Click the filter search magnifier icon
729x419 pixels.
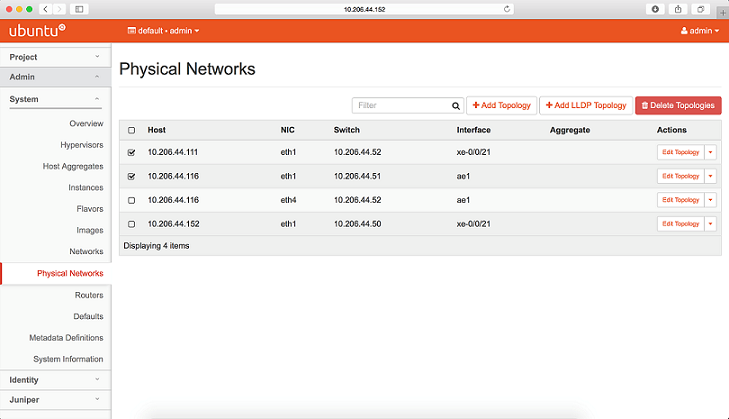coord(456,106)
